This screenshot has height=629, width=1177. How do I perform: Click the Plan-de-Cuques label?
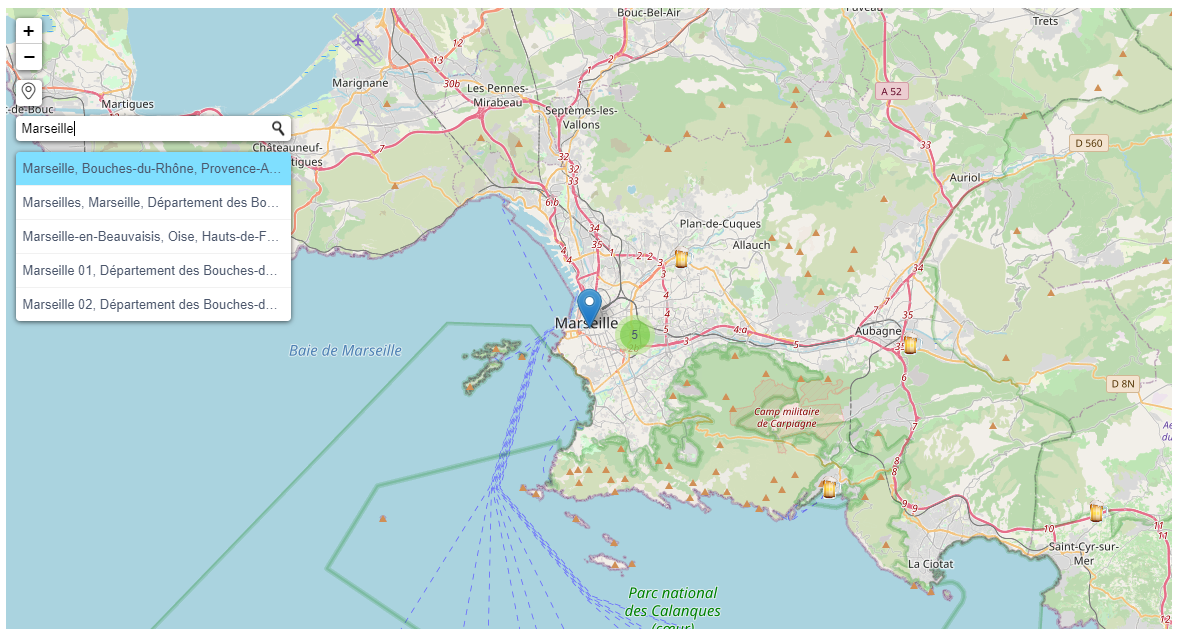click(720, 224)
